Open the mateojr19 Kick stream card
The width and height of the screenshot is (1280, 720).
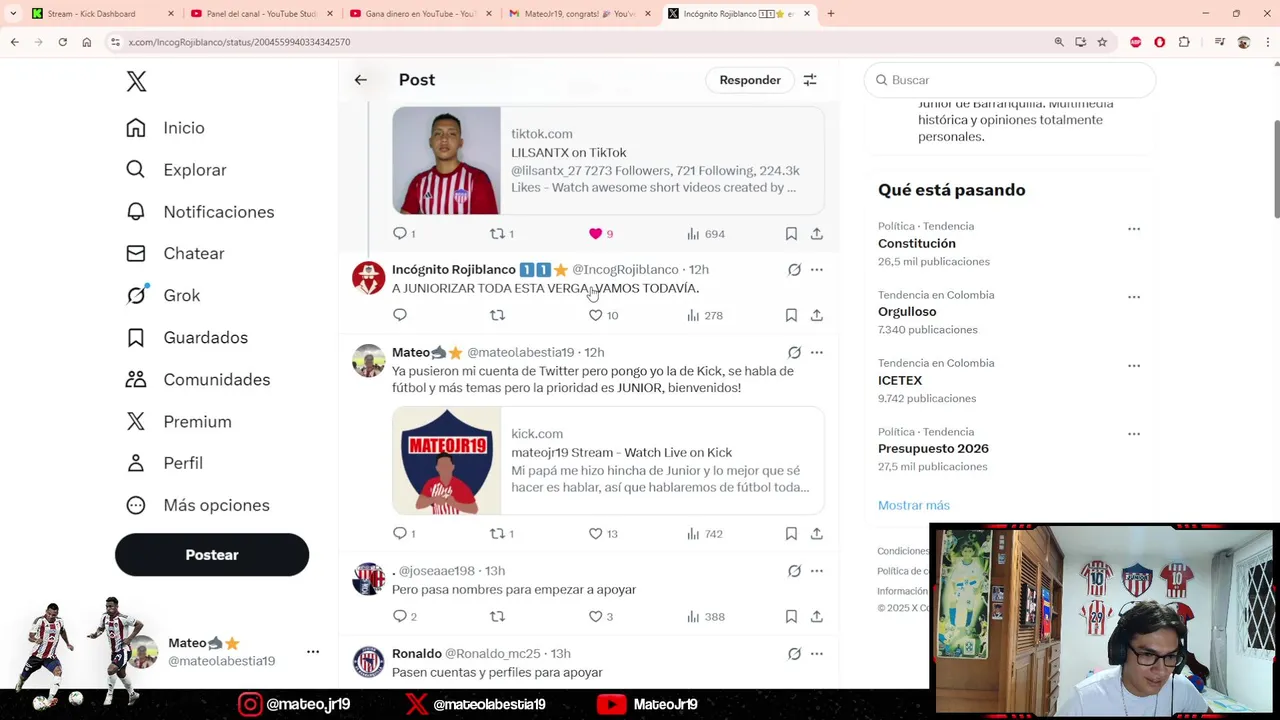pyautogui.click(x=608, y=460)
